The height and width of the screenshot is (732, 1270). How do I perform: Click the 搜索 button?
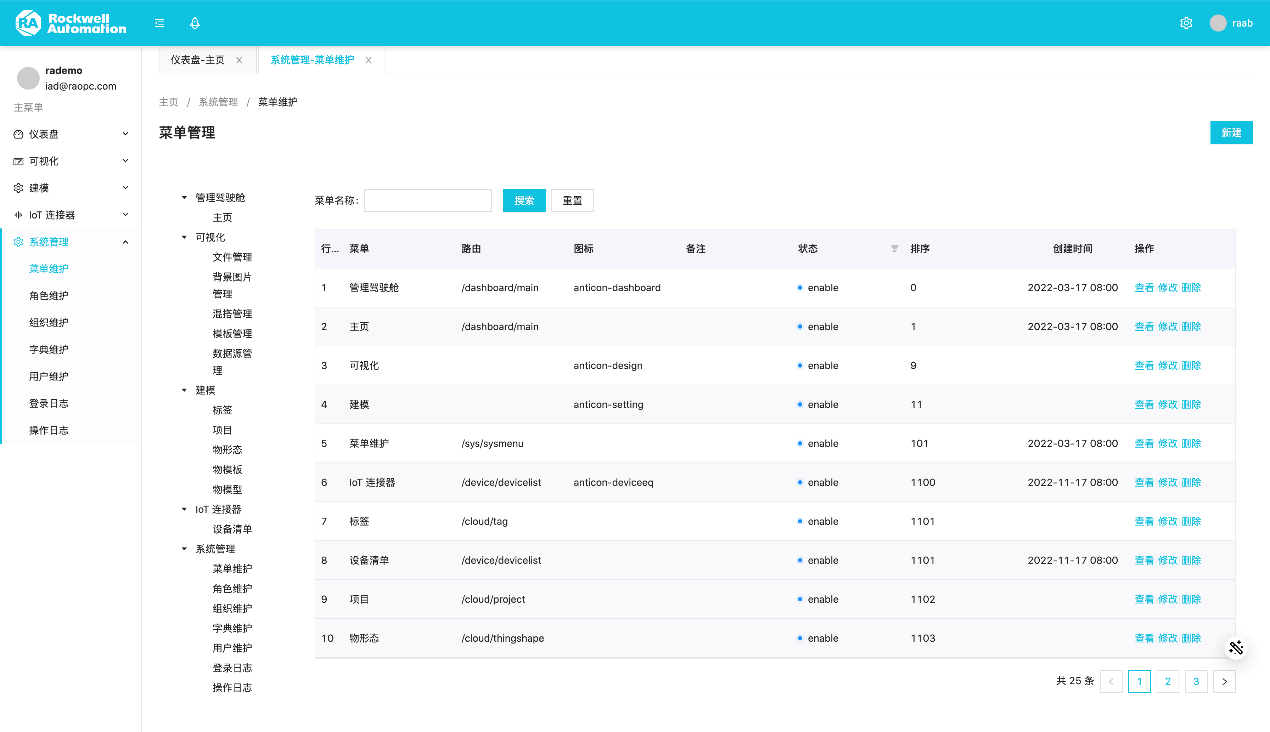[524, 201]
